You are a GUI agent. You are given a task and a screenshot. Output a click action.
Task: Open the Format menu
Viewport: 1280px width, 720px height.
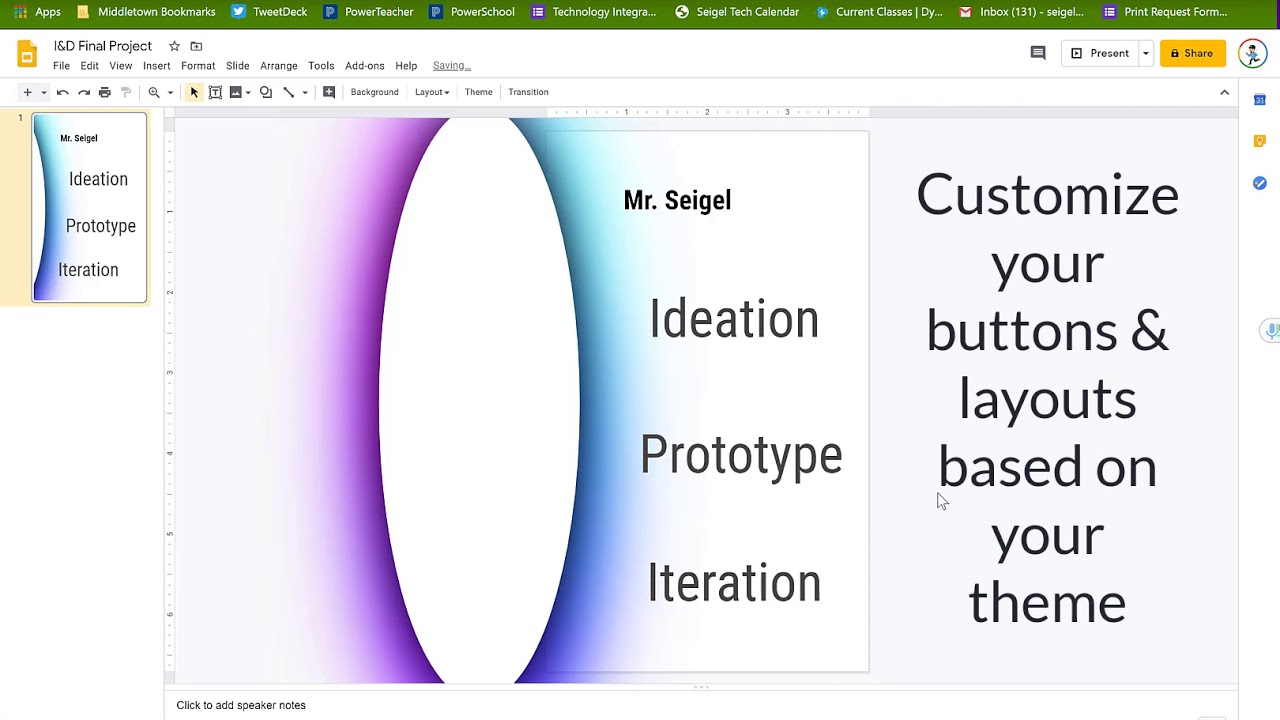(198, 66)
